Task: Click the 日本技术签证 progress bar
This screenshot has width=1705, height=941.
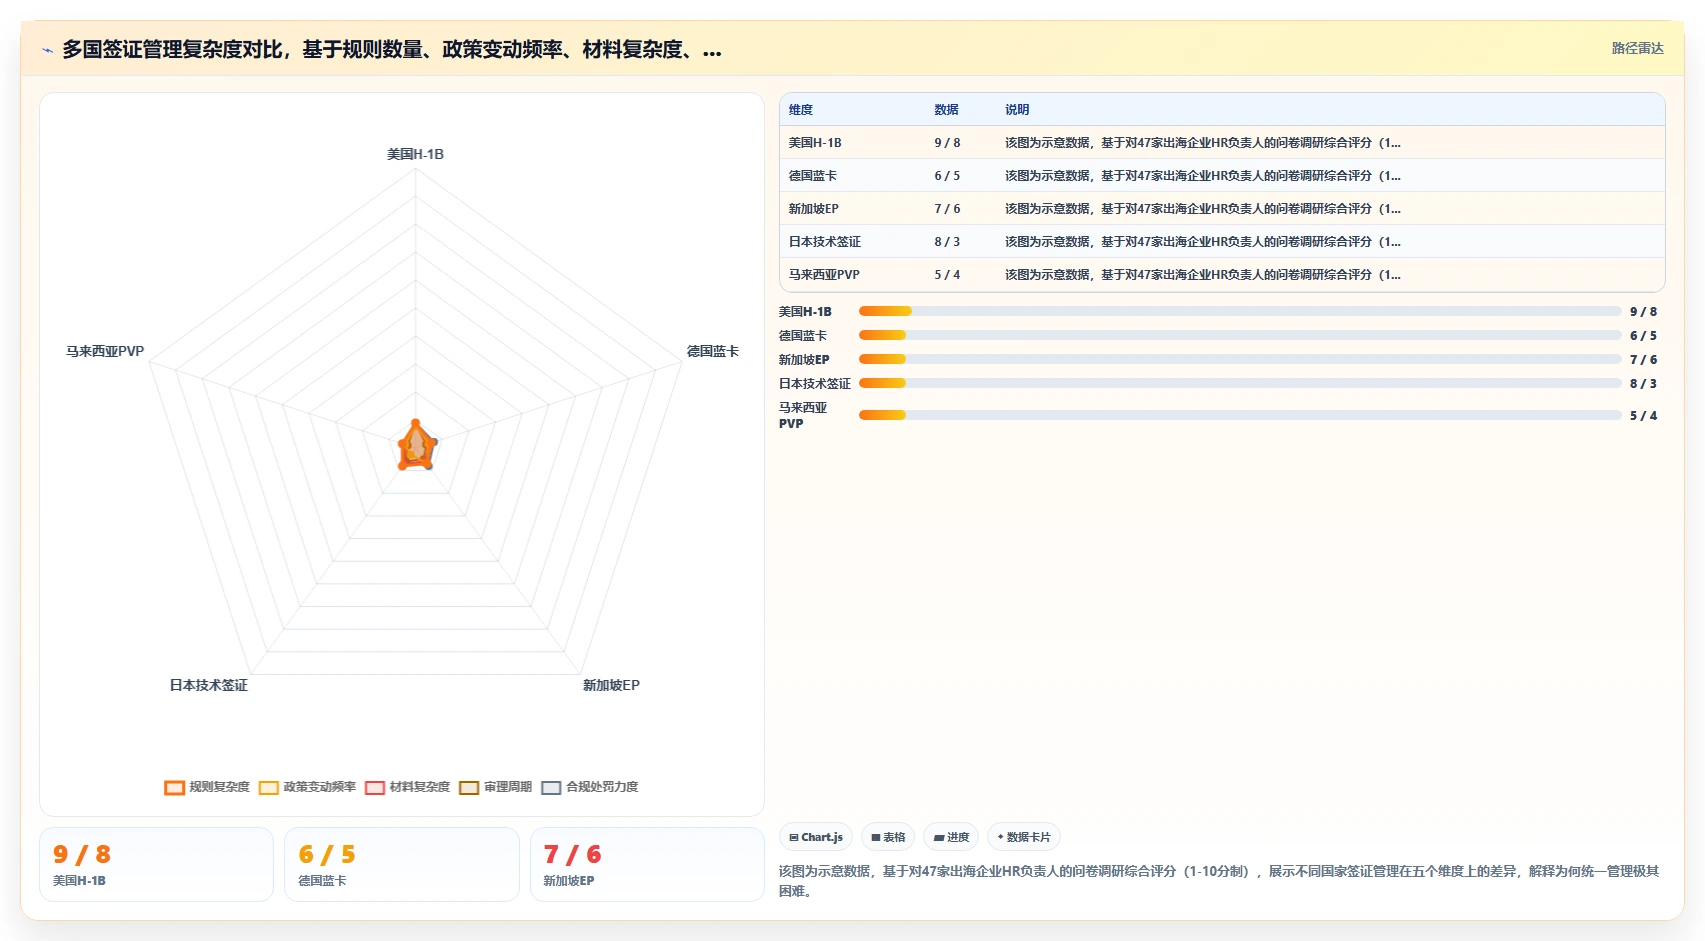Action: 1240,383
